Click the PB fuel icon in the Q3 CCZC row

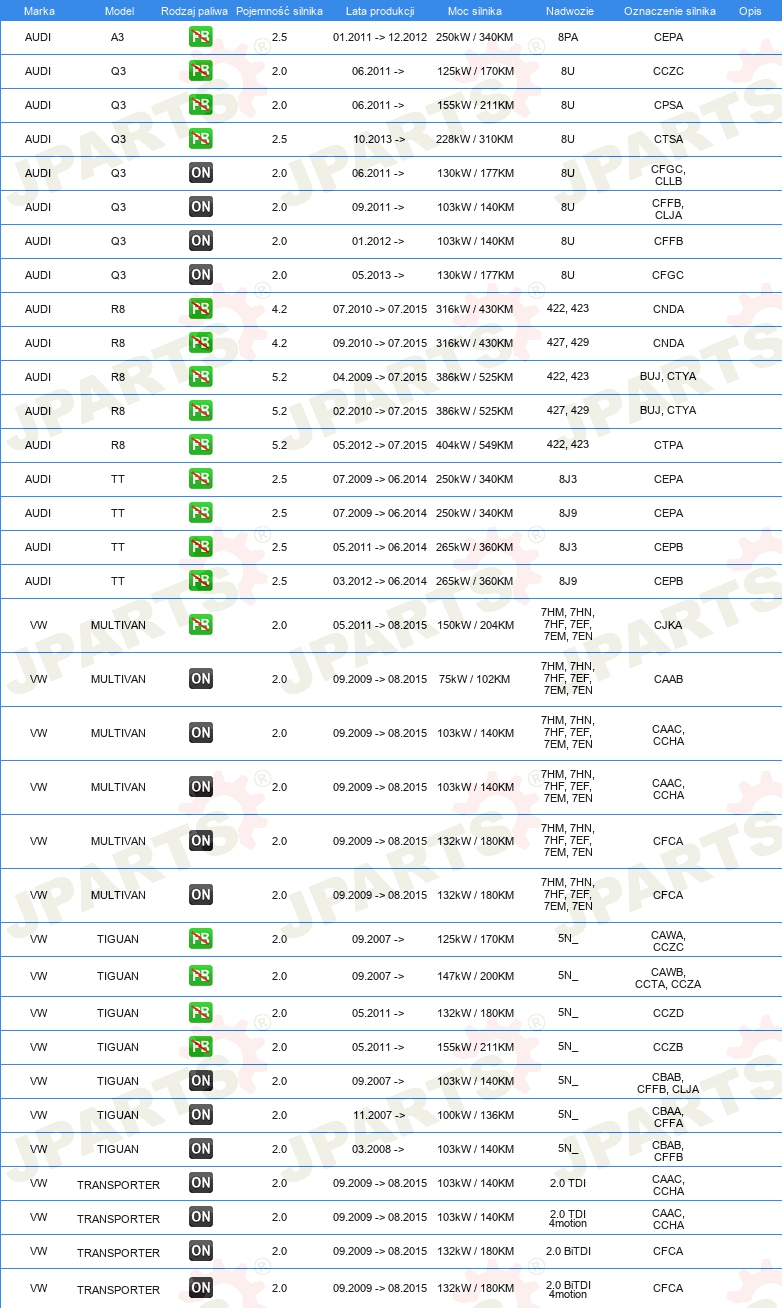click(x=201, y=71)
